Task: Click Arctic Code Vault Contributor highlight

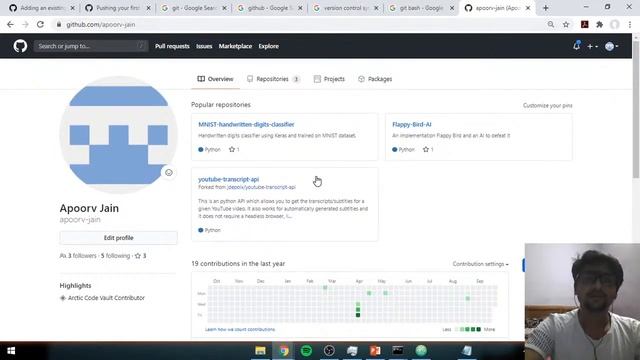Action: [x=106, y=298]
